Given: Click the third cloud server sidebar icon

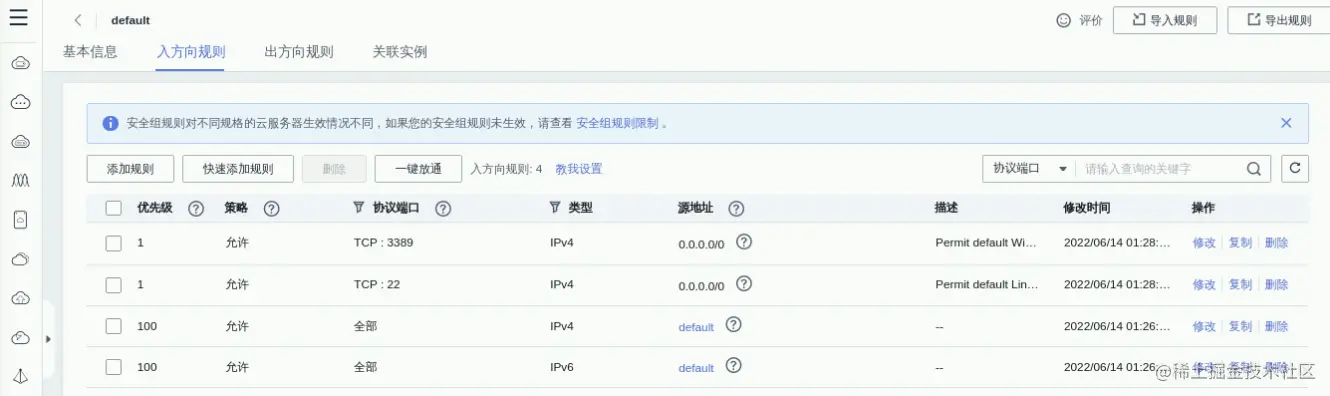Looking at the screenshot, I should tap(20, 141).
